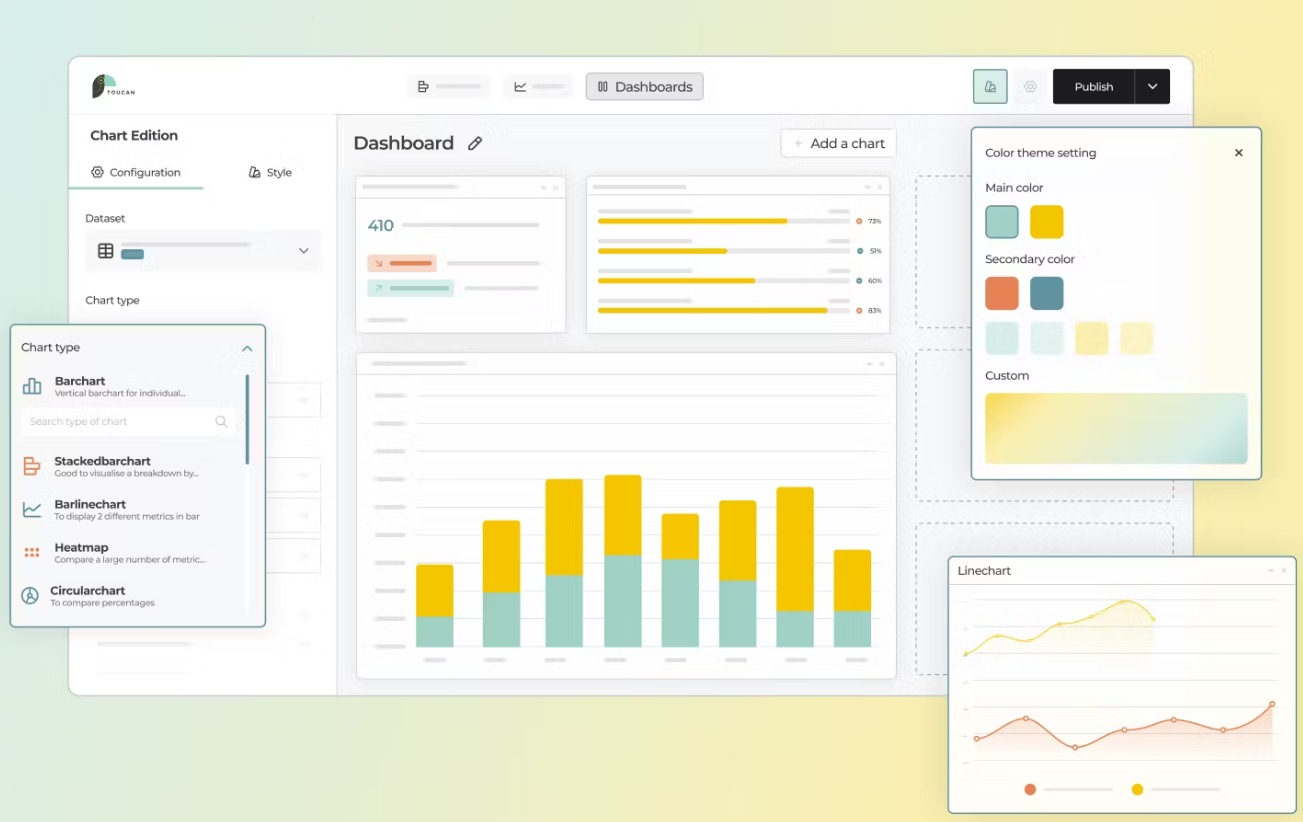
Task: Choose the orange secondary color swatch
Action: coord(1002,294)
